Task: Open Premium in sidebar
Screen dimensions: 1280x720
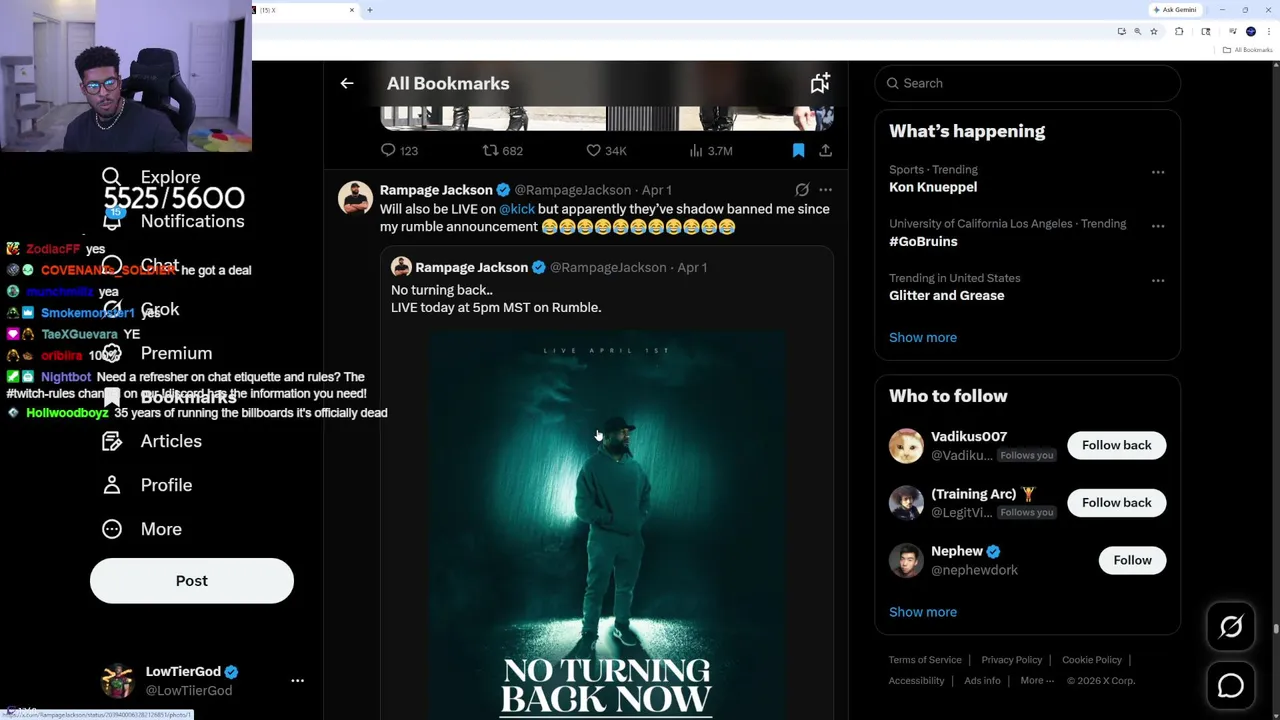Action: tap(157, 353)
